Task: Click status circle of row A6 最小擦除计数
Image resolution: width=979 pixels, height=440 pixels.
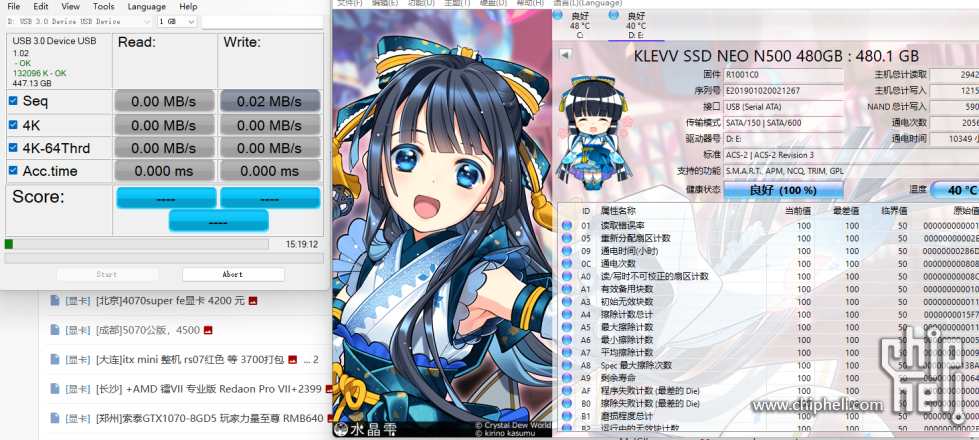Action: point(567,340)
